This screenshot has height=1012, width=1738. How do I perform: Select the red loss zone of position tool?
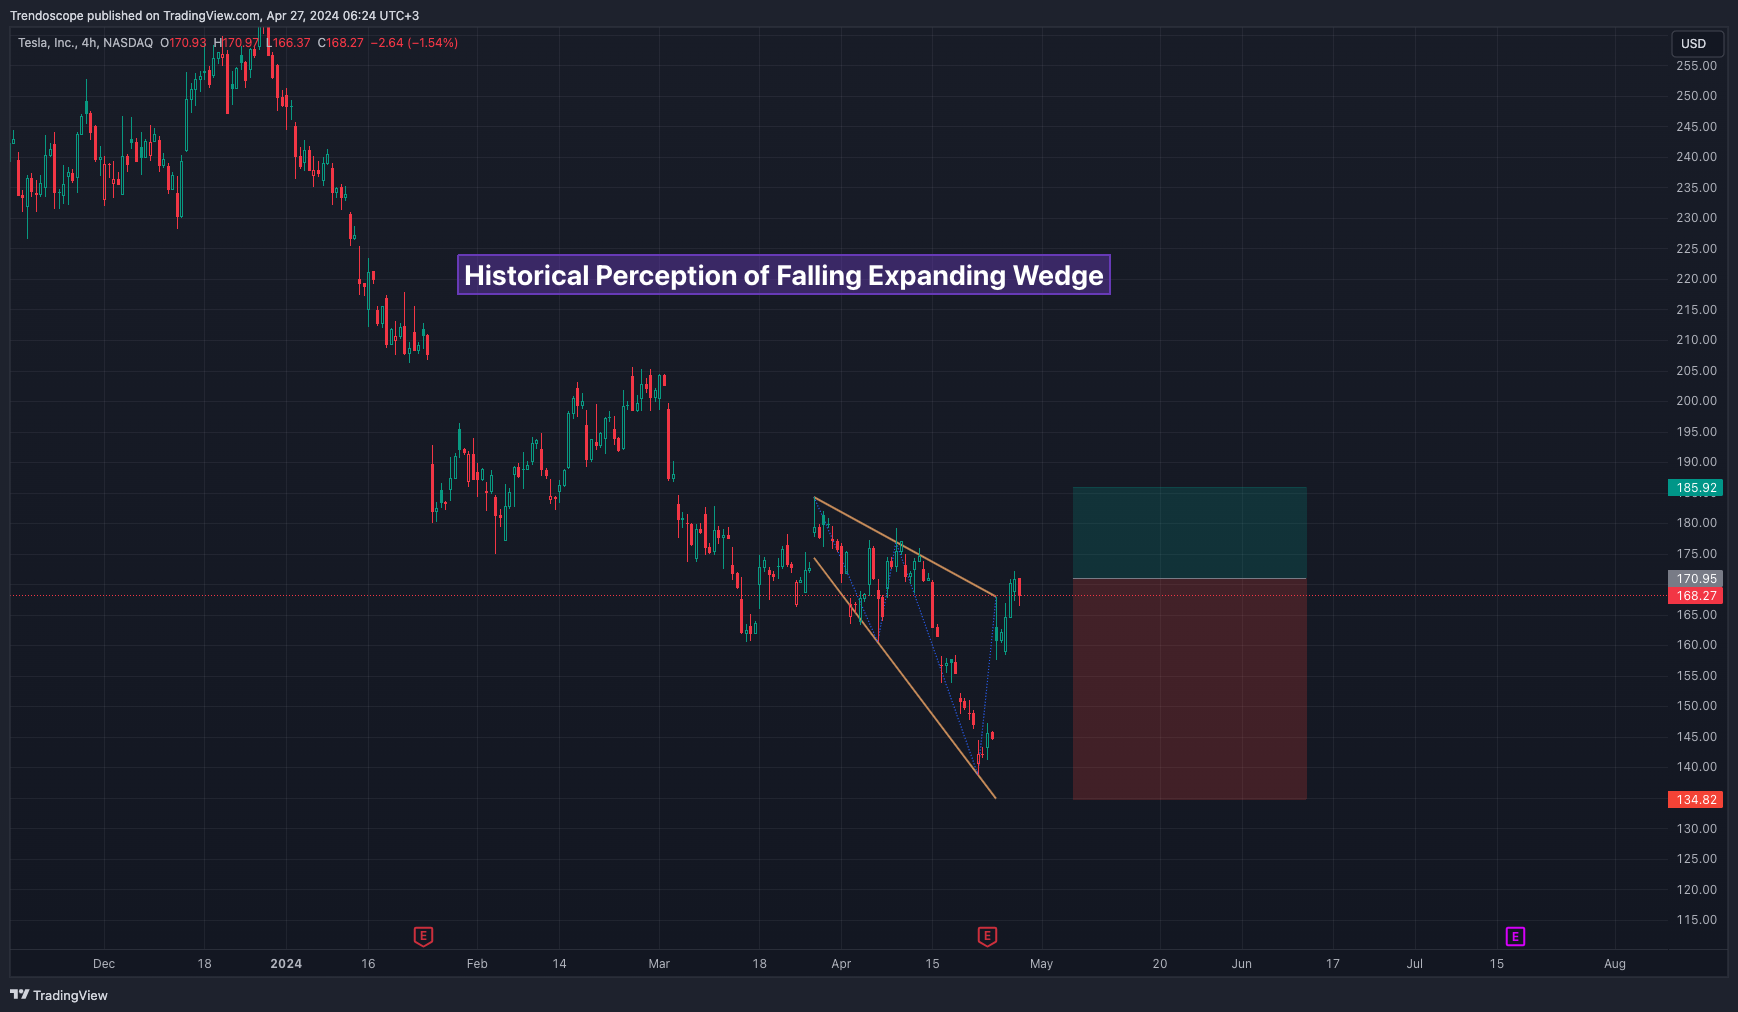1190,689
